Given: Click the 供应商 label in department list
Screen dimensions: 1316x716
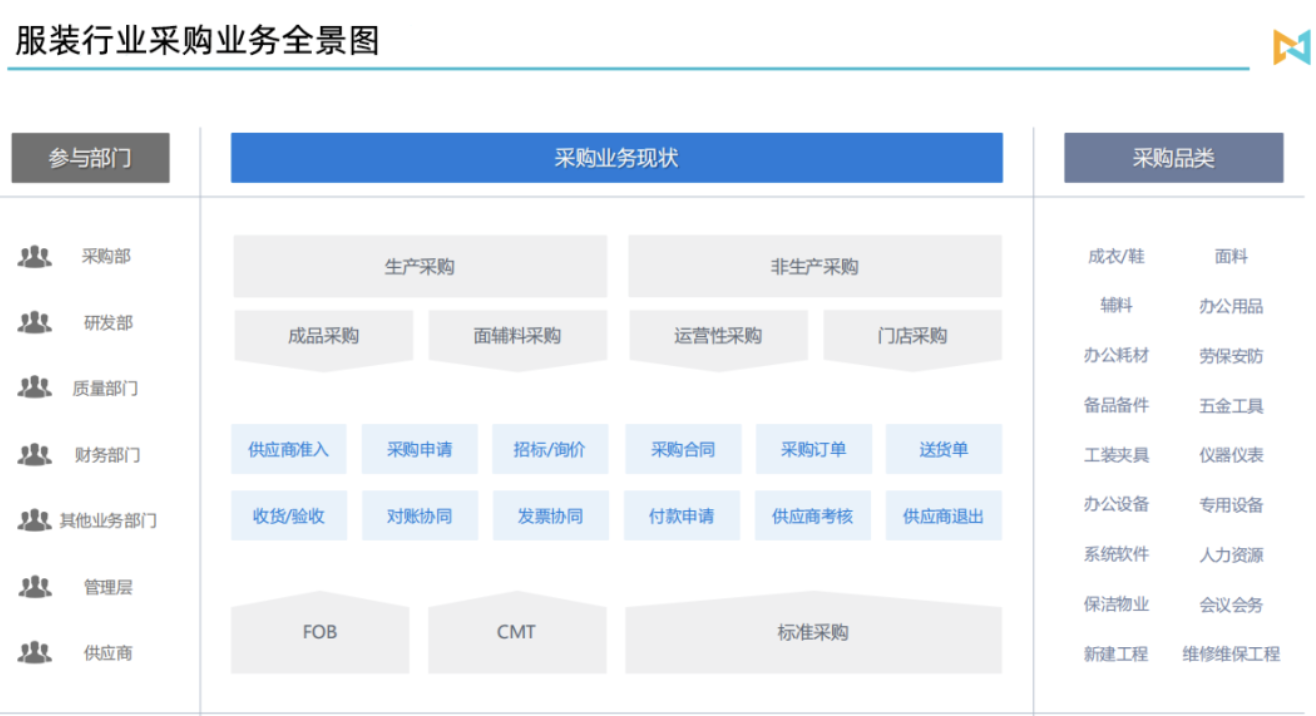Looking at the screenshot, I should pyautogui.click(x=108, y=653).
